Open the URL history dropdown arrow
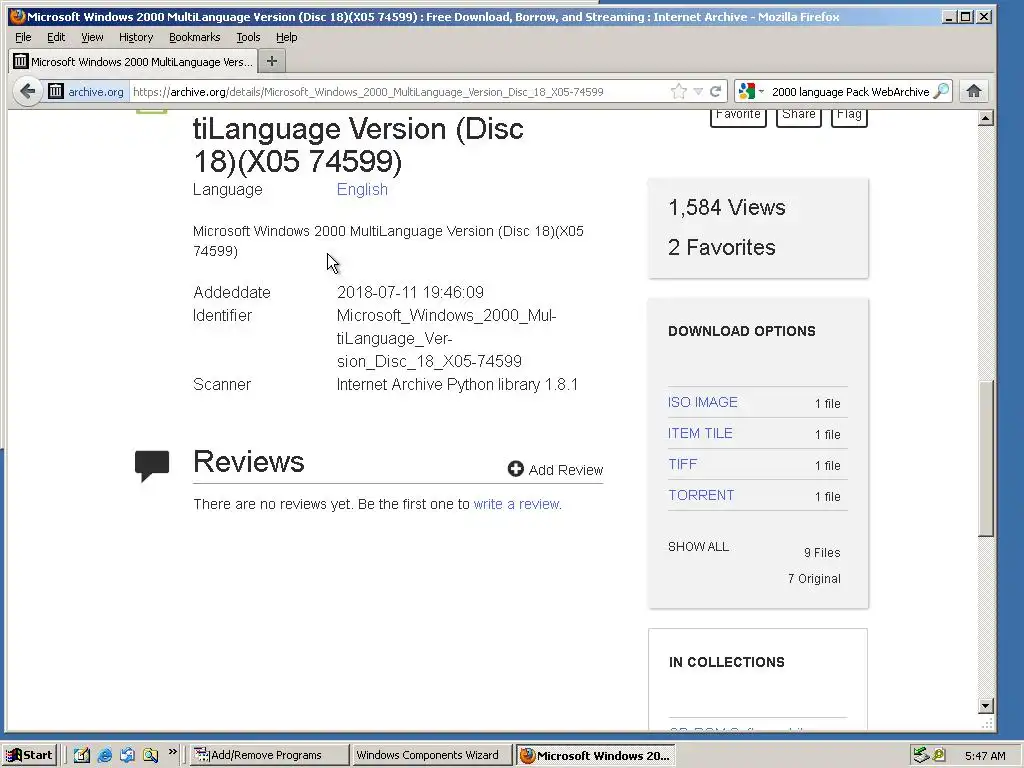This screenshot has width=1024, height=768. 697,91
